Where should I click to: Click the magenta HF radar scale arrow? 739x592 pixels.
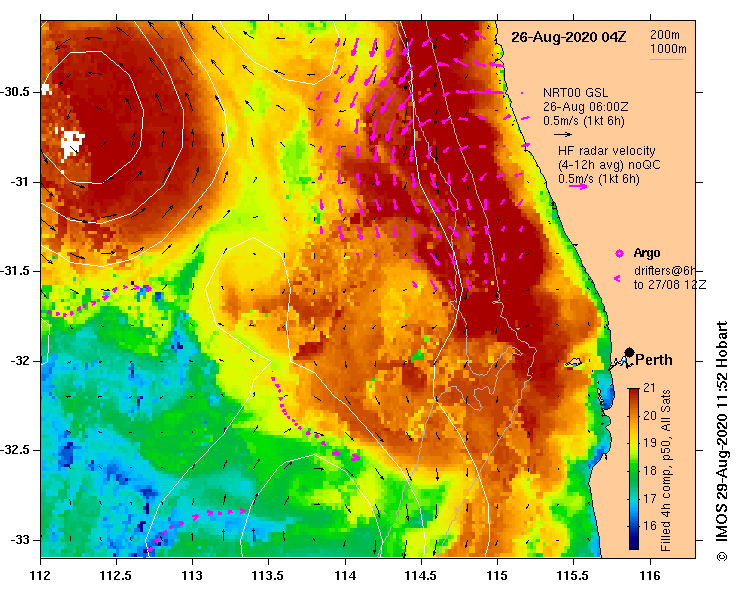coord(578,187)
